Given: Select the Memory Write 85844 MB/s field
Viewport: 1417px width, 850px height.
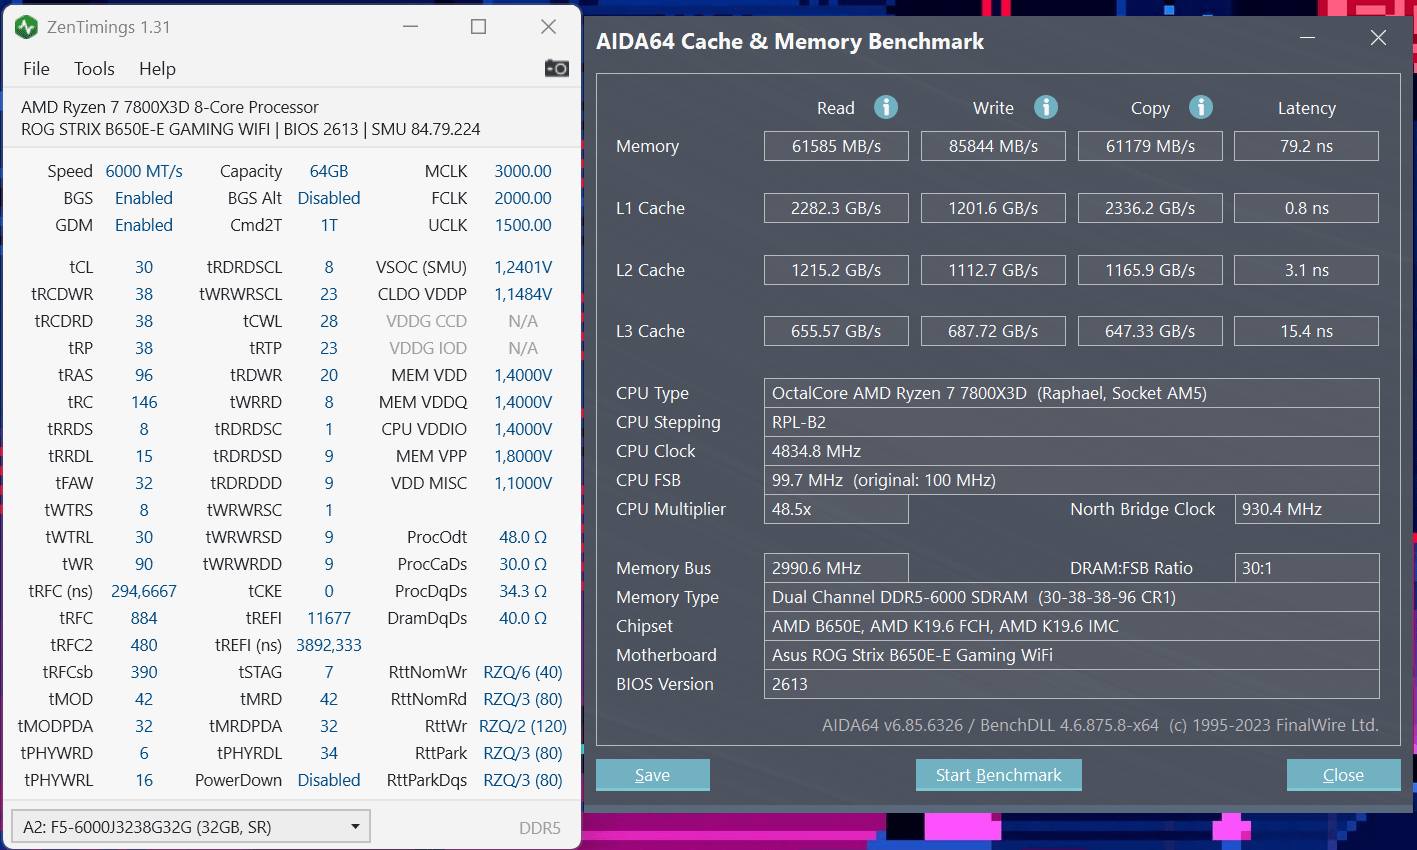Looking at the screenshot, I should coord(993,146).
